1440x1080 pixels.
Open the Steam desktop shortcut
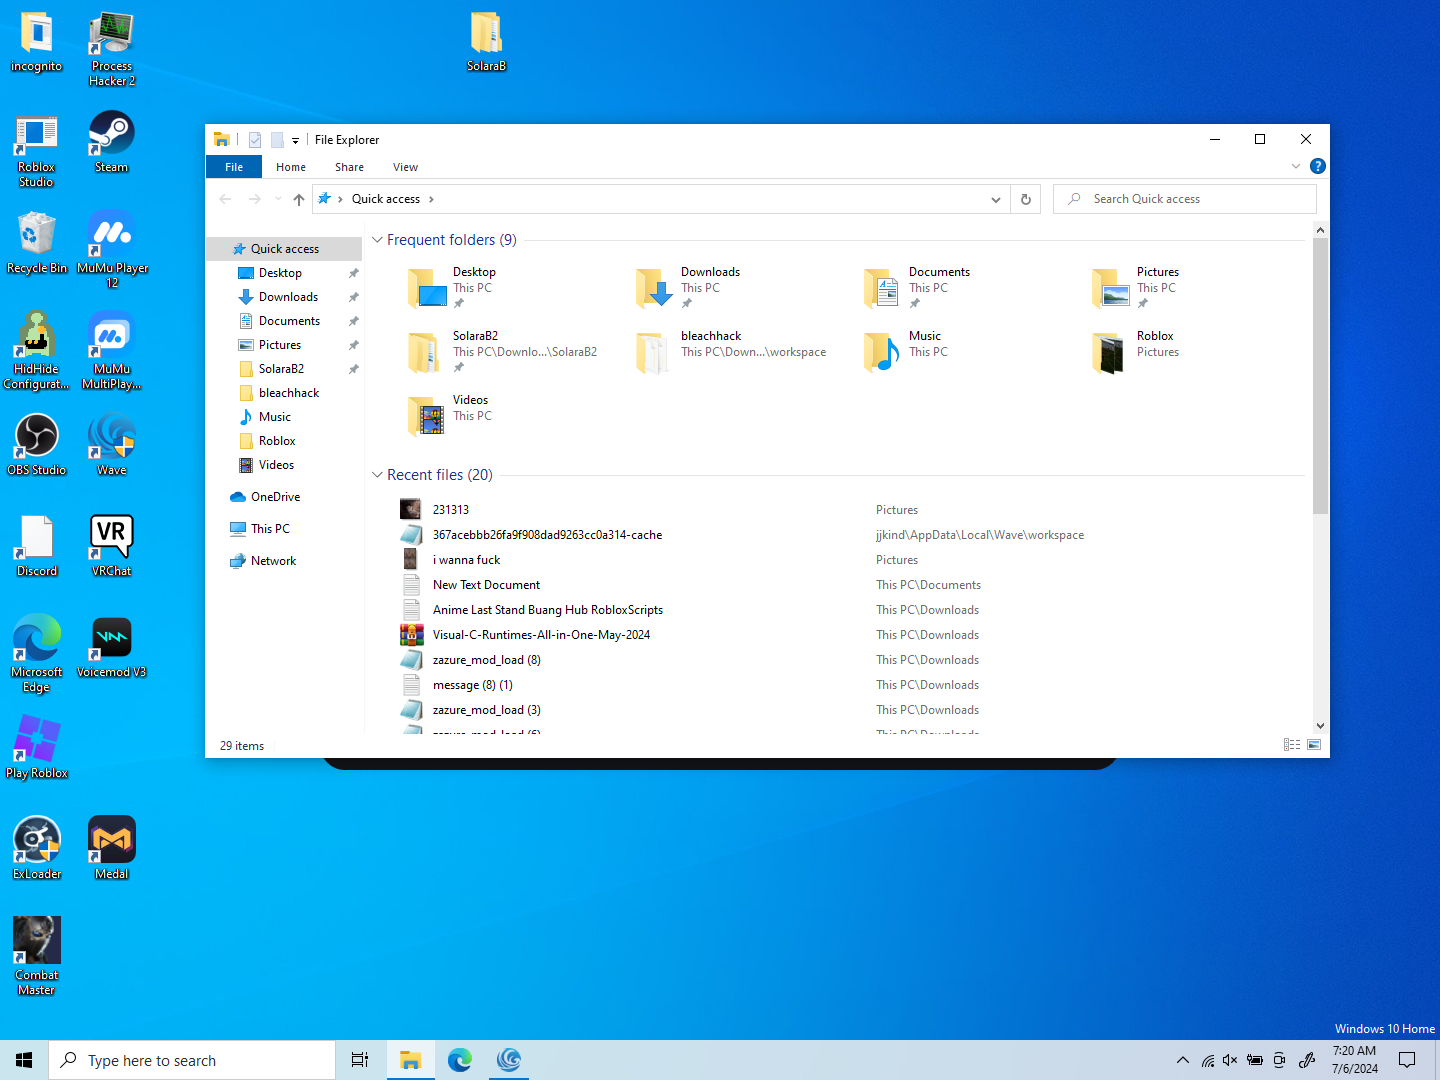[x=111, y=142]
